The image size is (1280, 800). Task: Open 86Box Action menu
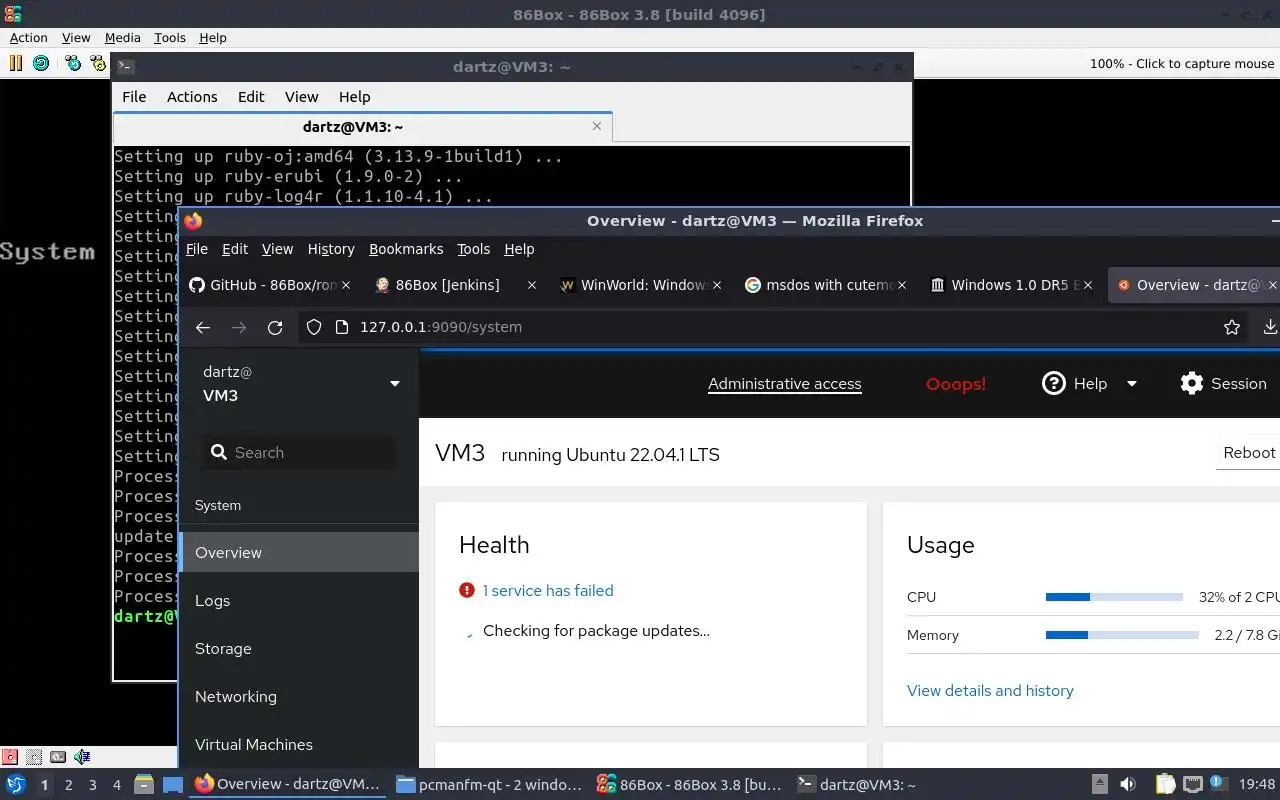(x=28, y=37)
